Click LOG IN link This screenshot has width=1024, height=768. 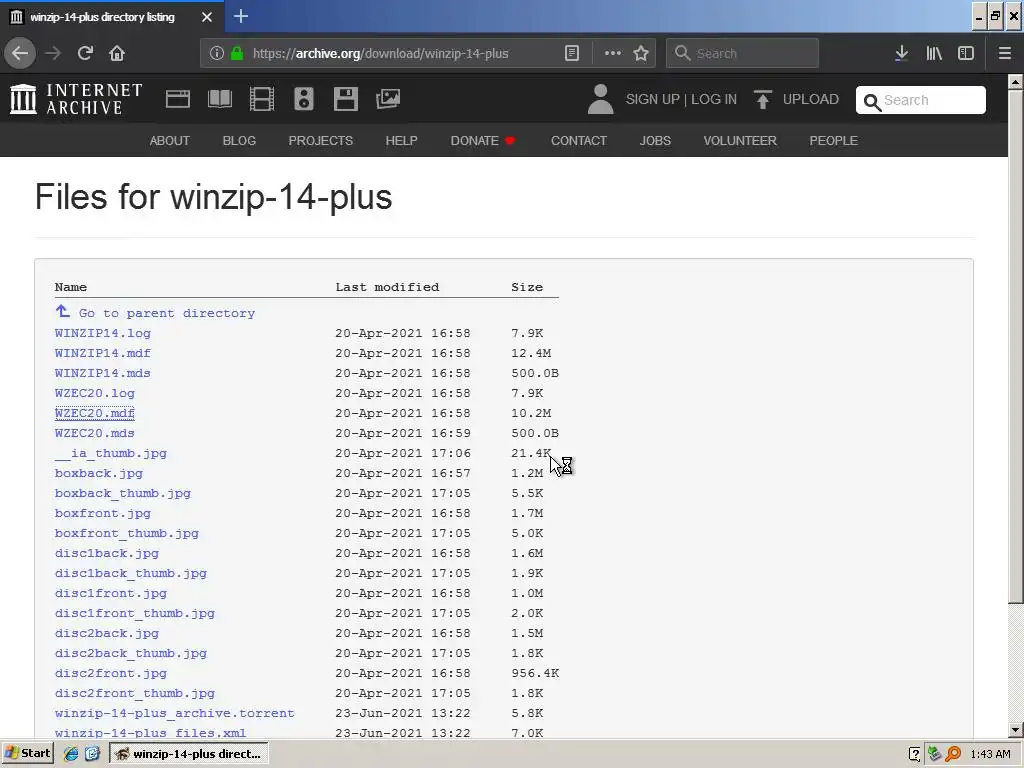point(714,99)
